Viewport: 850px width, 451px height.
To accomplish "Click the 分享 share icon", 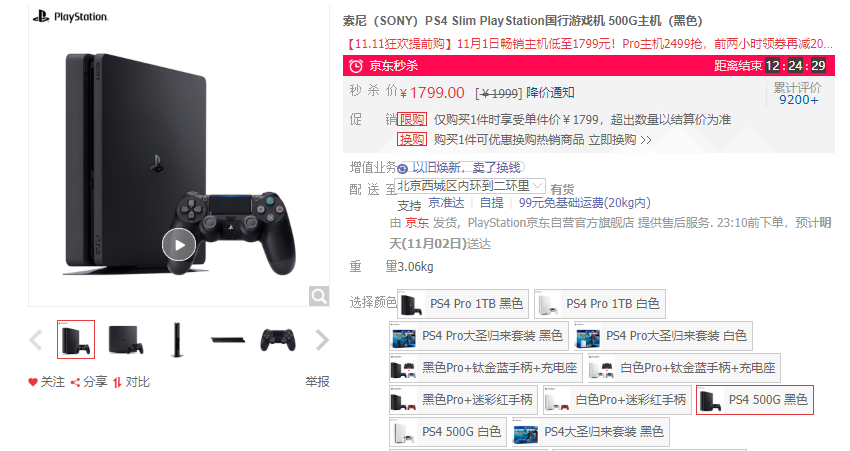I will pos(75,382).
